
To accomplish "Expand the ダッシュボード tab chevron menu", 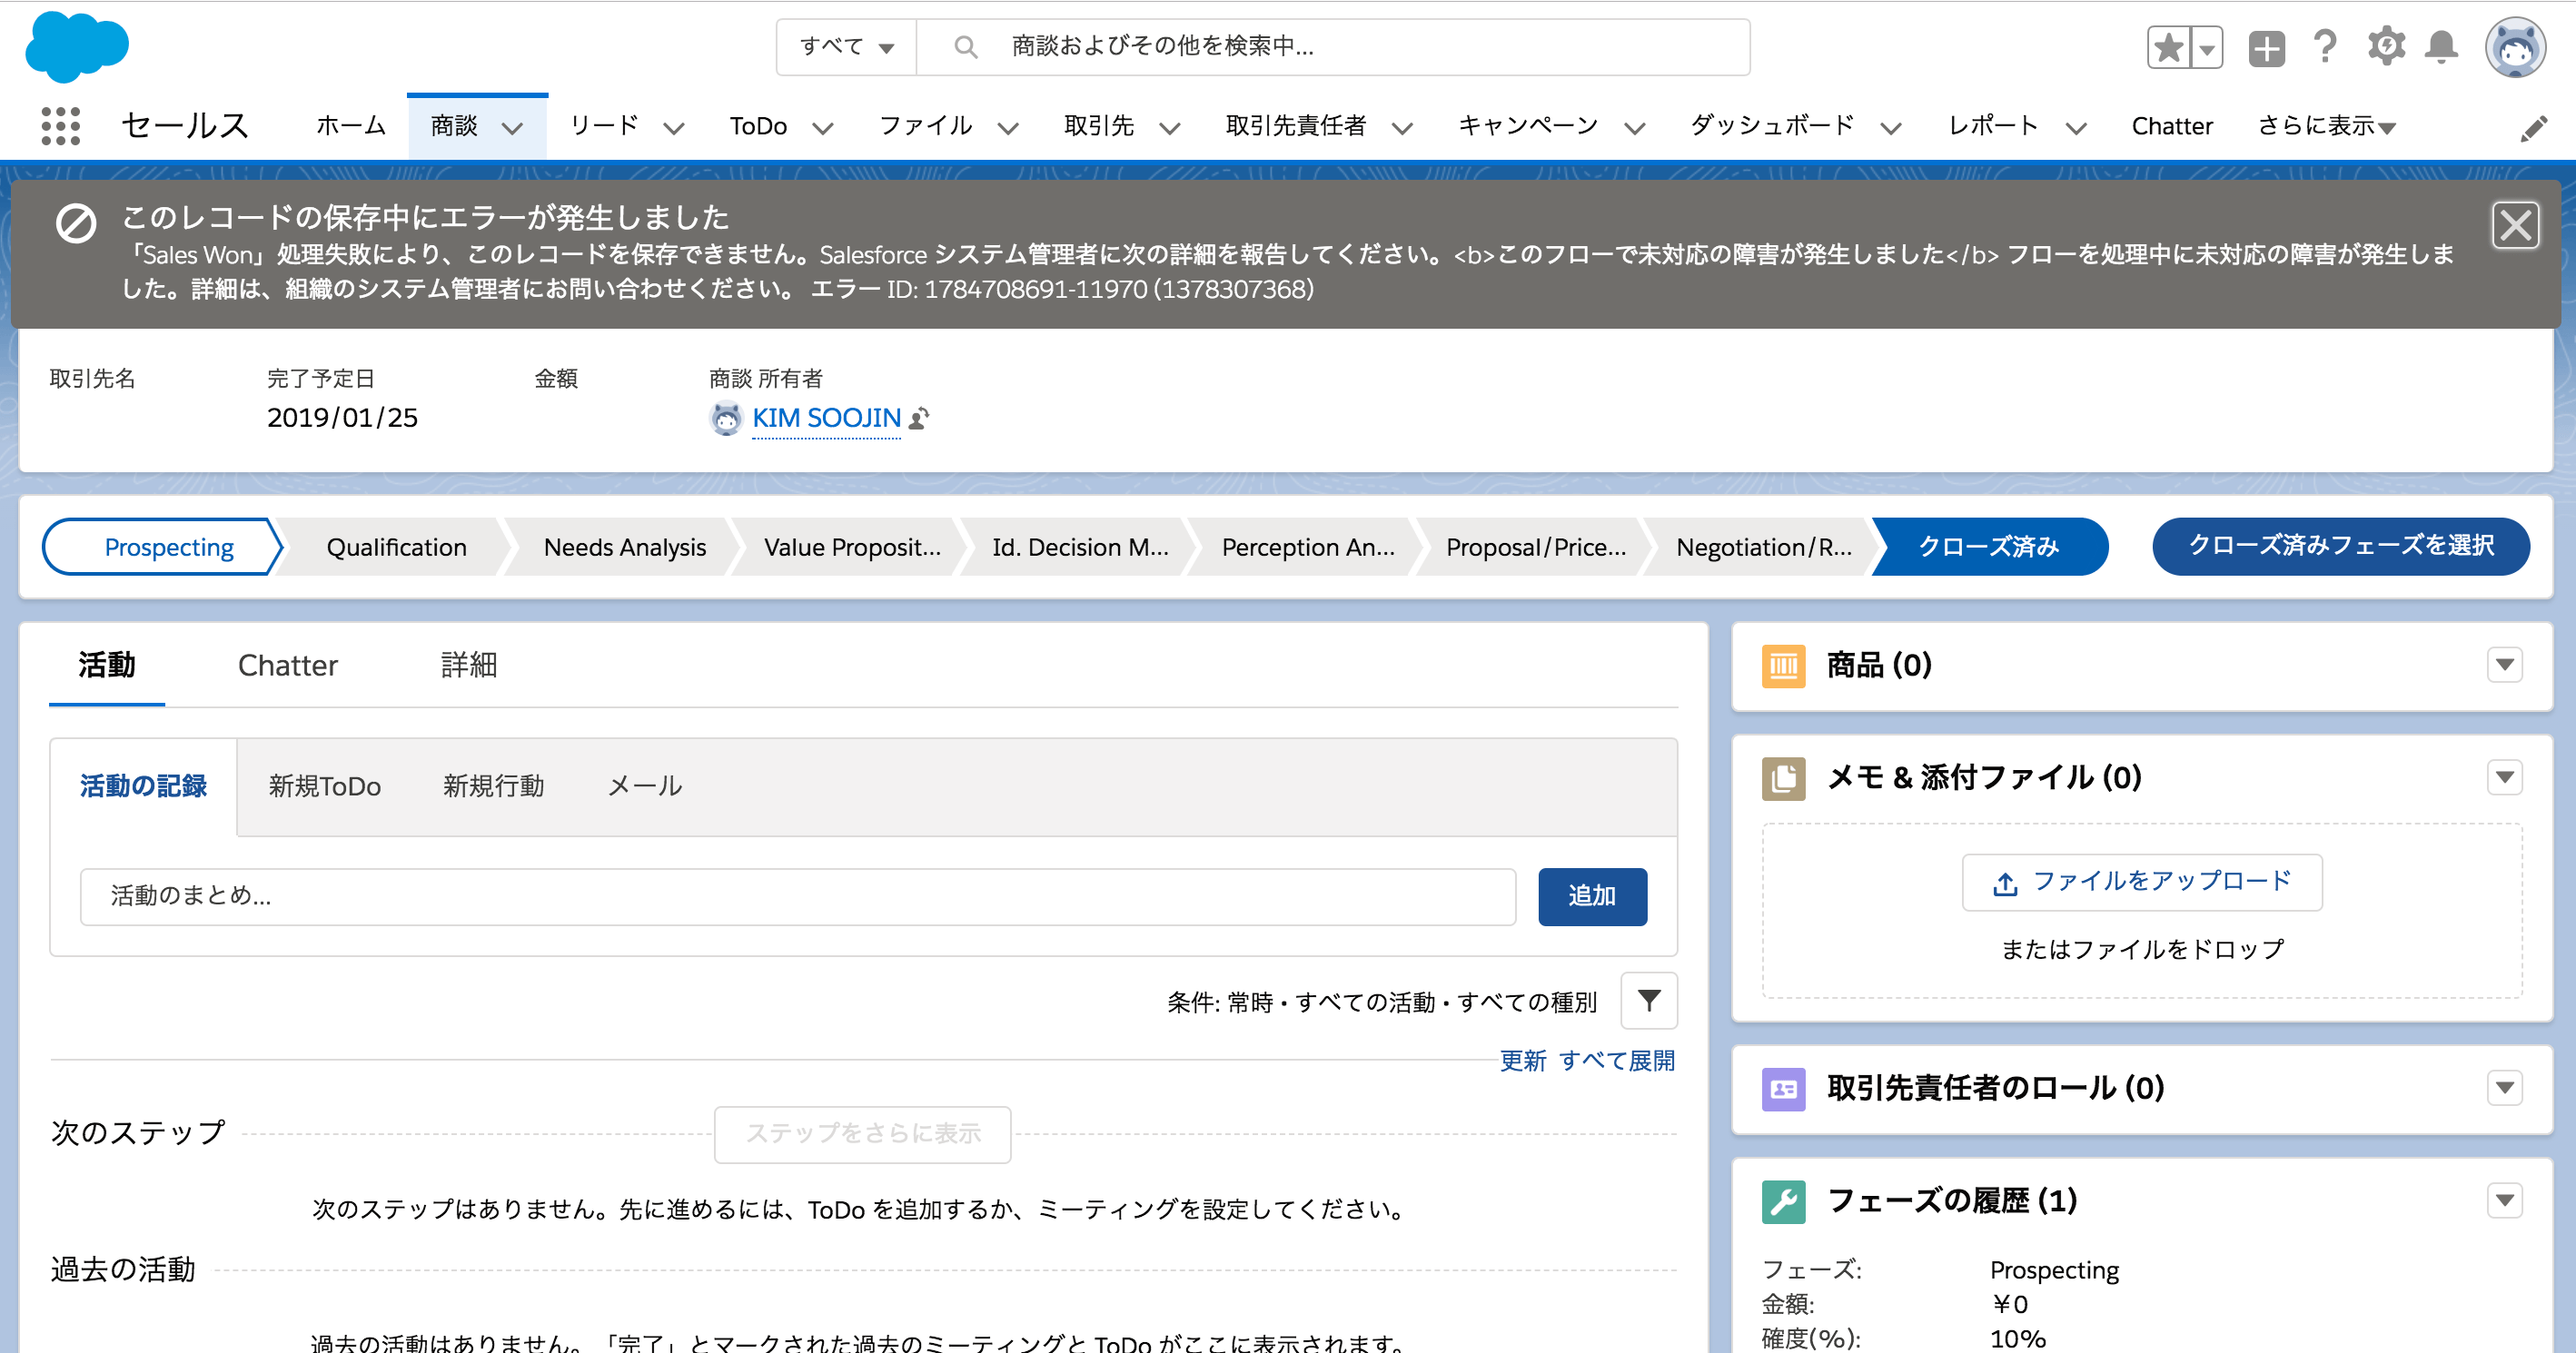I will [x=1890, y=128].
